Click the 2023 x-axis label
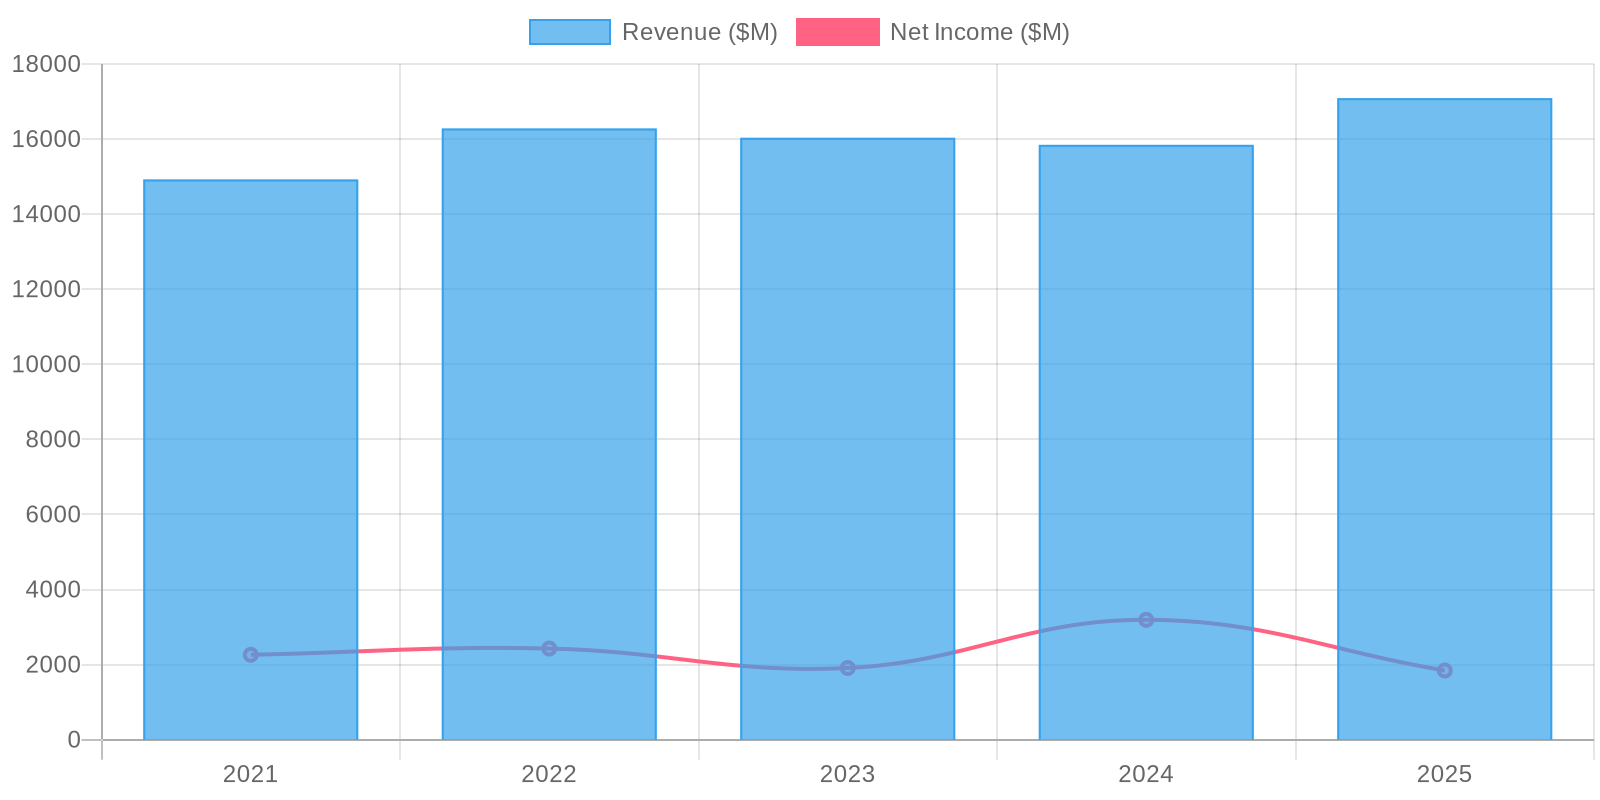 pos(847,774)
